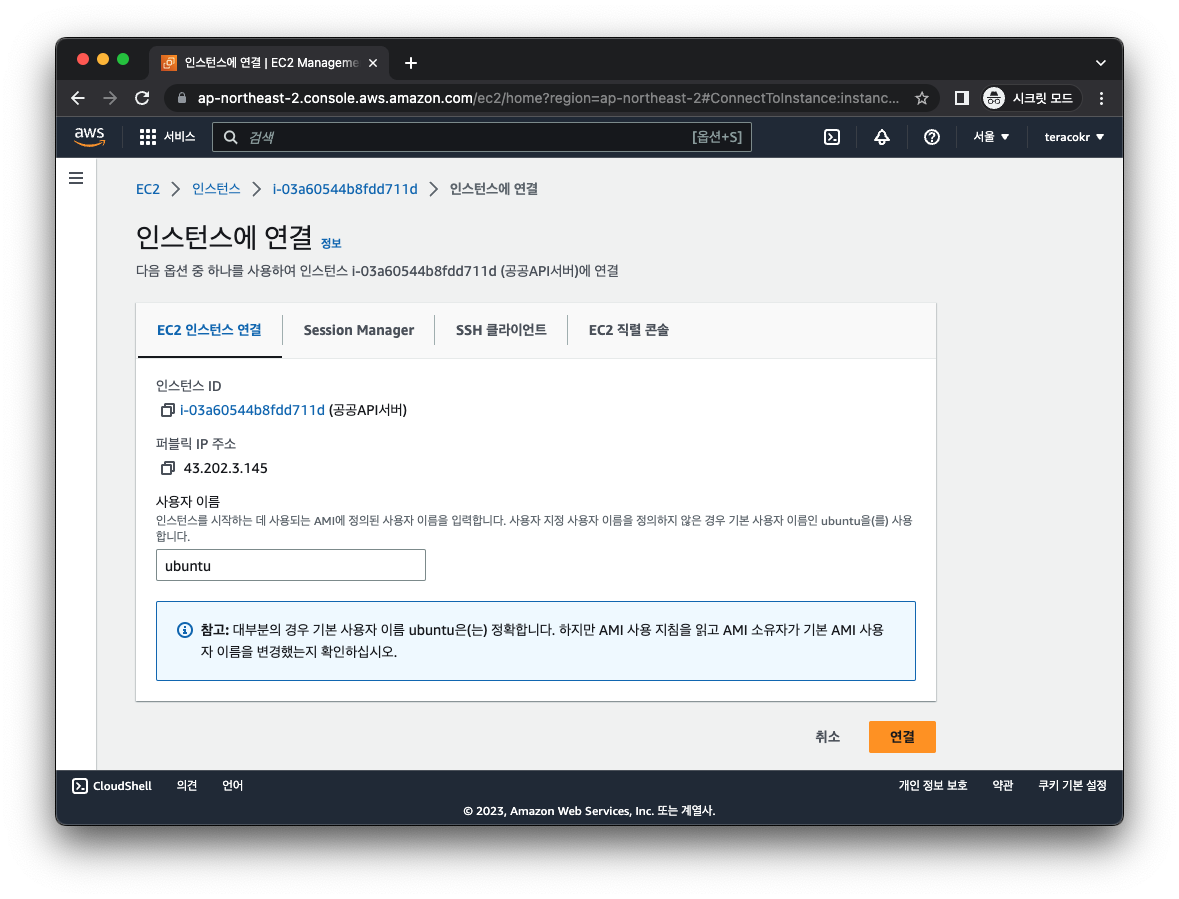The image size is (1179, 899).
Task: Open the Seoul region dropdown
Action: 991,137
